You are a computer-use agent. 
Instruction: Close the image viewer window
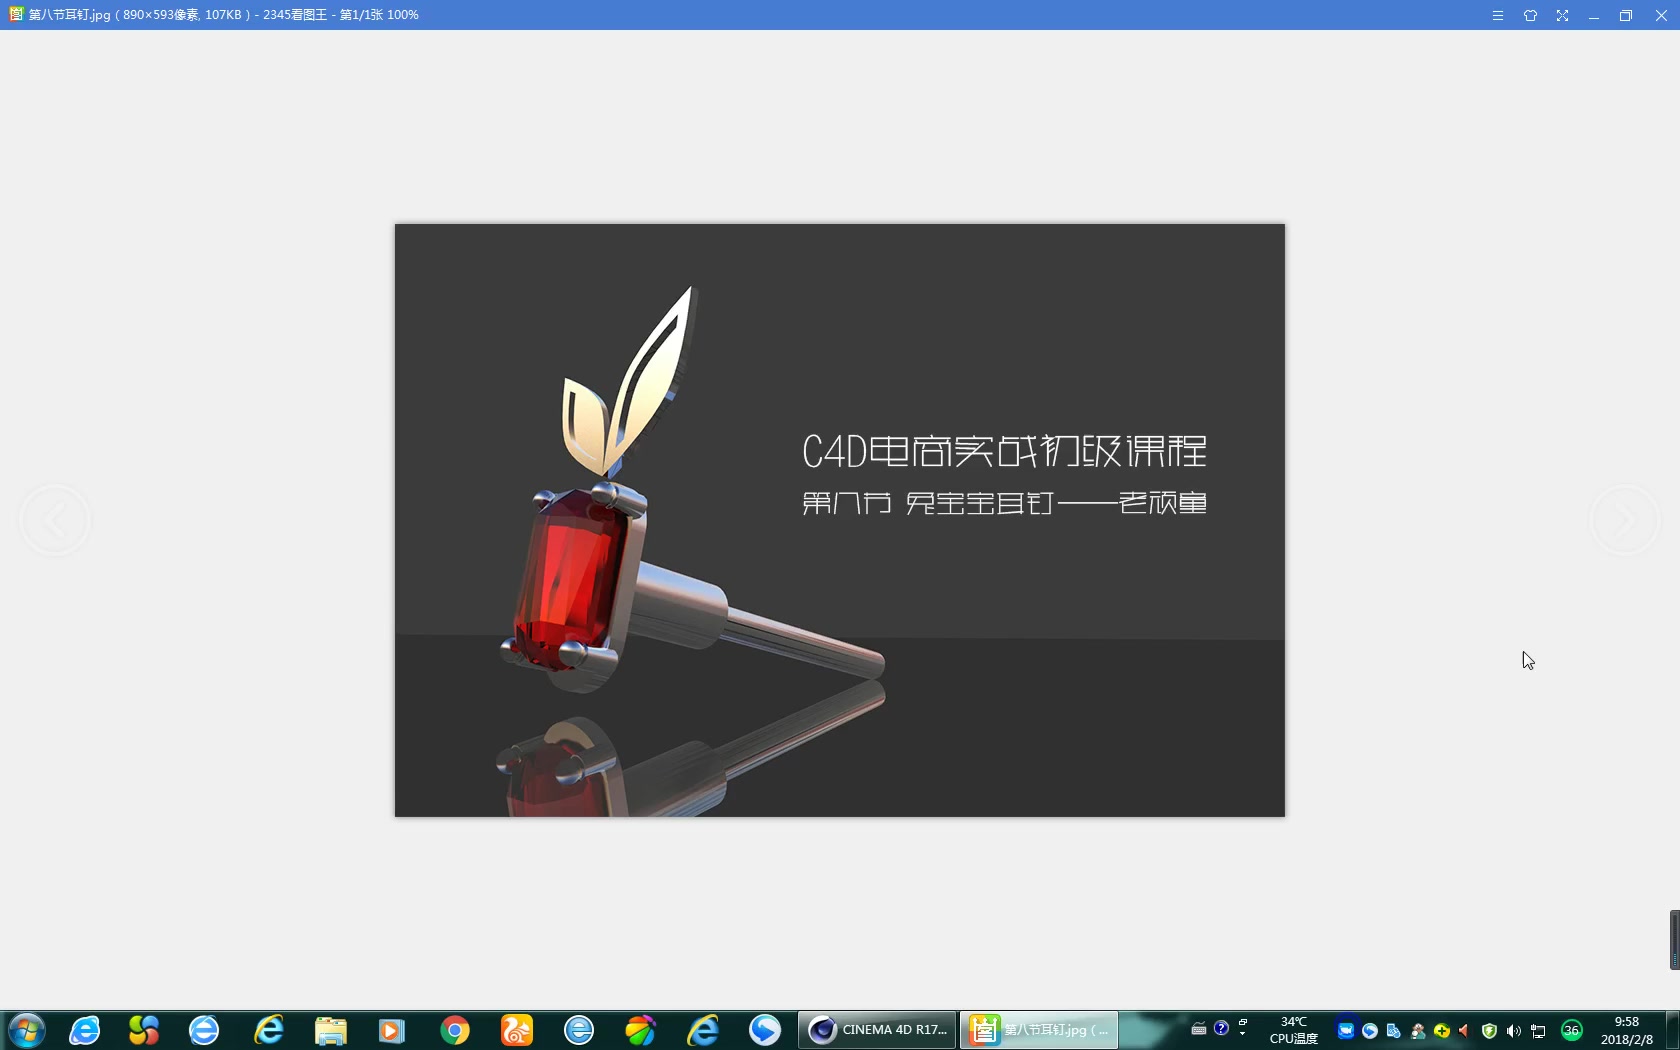point(1661,15)
